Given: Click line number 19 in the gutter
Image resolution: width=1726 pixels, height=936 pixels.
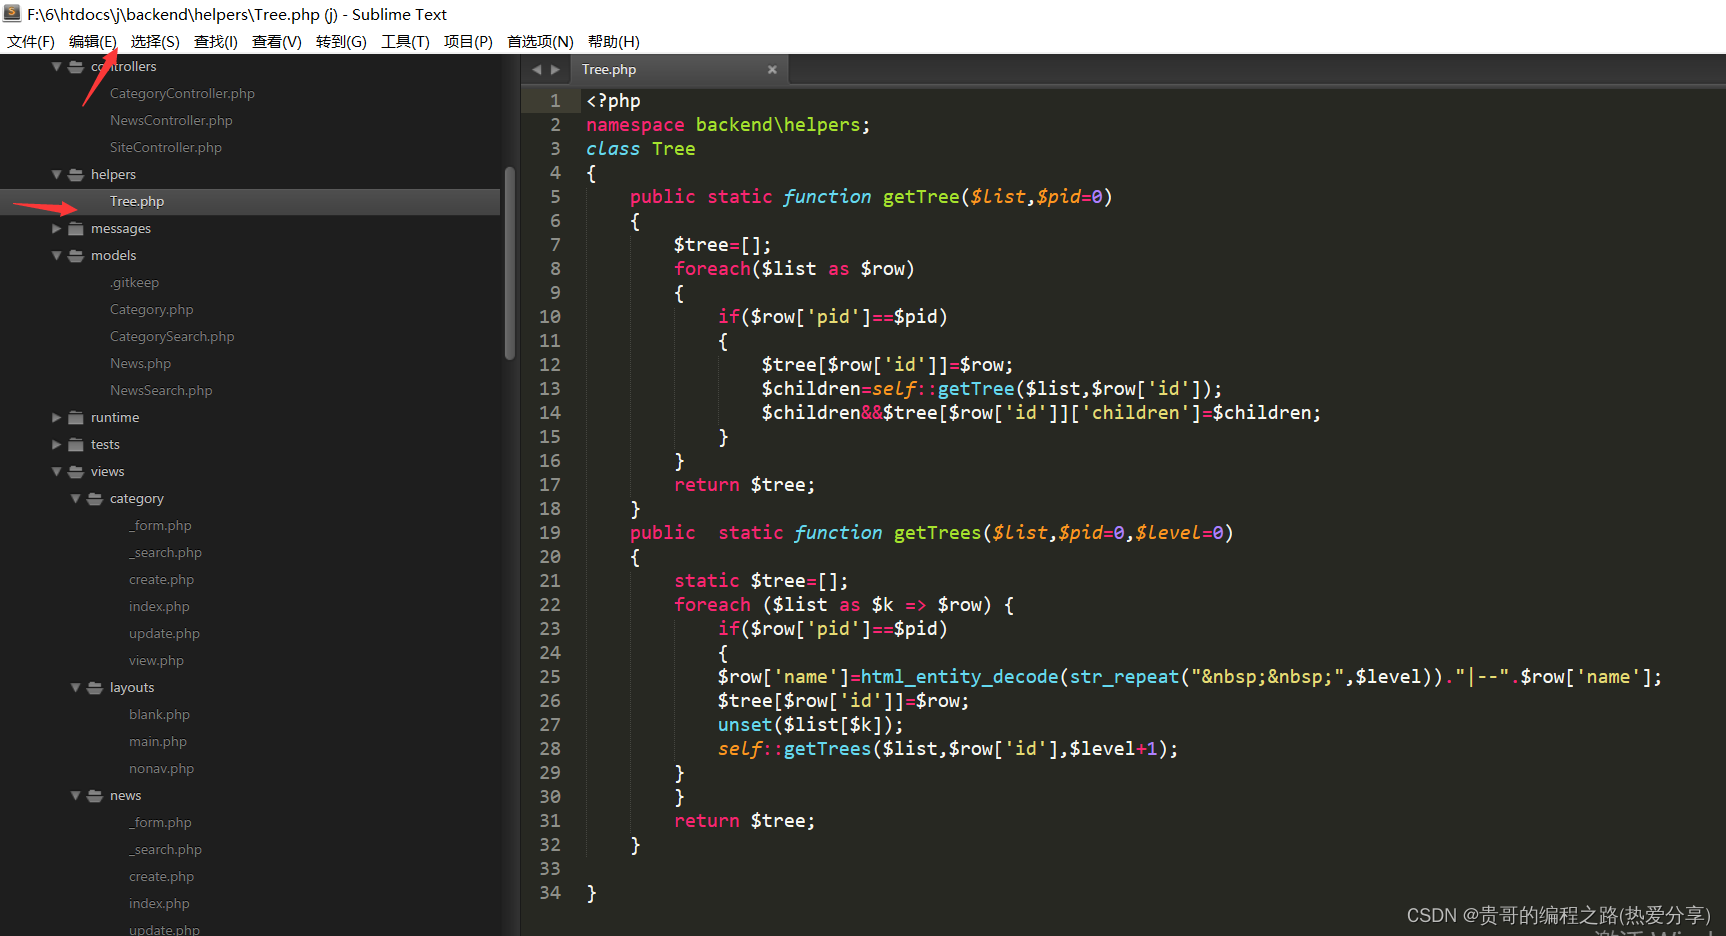Looking at the screenshot, I should [550, 533].
